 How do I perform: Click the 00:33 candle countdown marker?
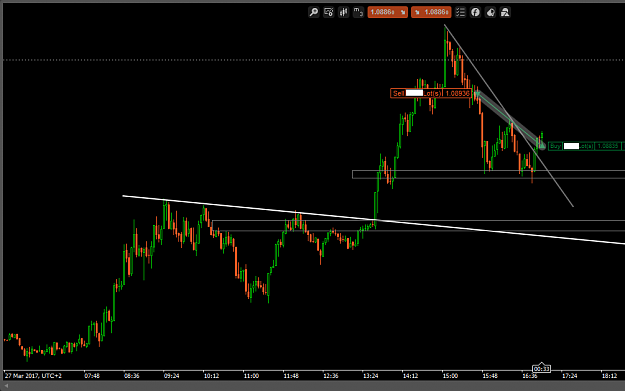coord(541,369)
